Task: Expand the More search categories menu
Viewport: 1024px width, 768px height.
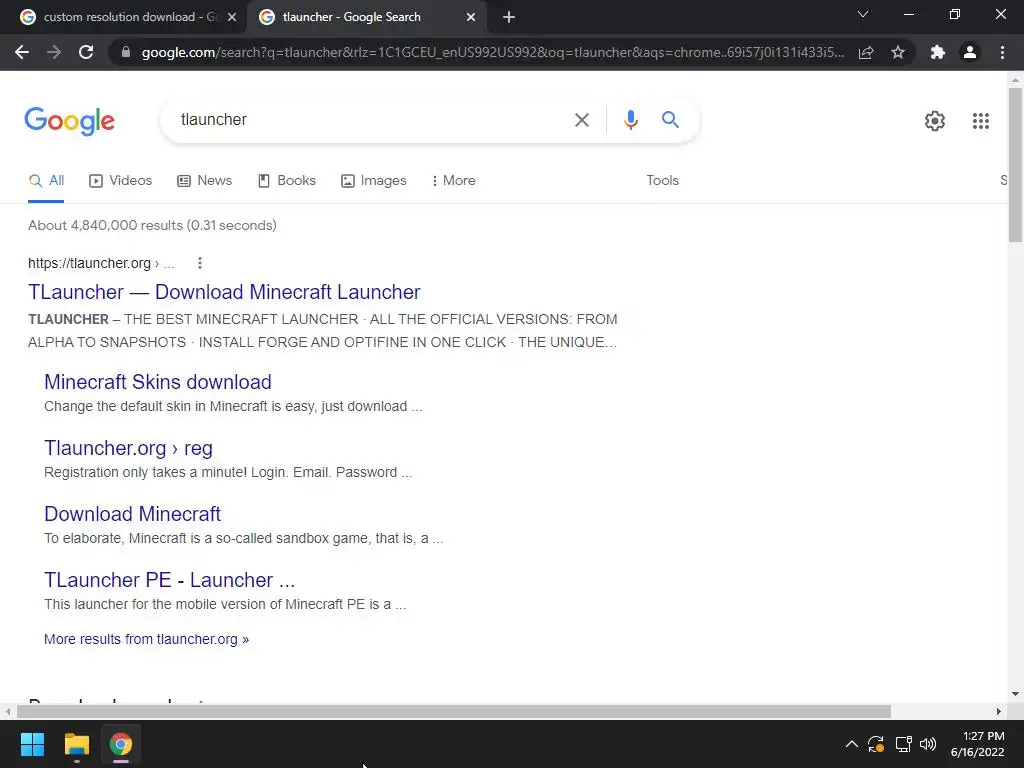Action: pyautogui.click(x=453, y=181)
